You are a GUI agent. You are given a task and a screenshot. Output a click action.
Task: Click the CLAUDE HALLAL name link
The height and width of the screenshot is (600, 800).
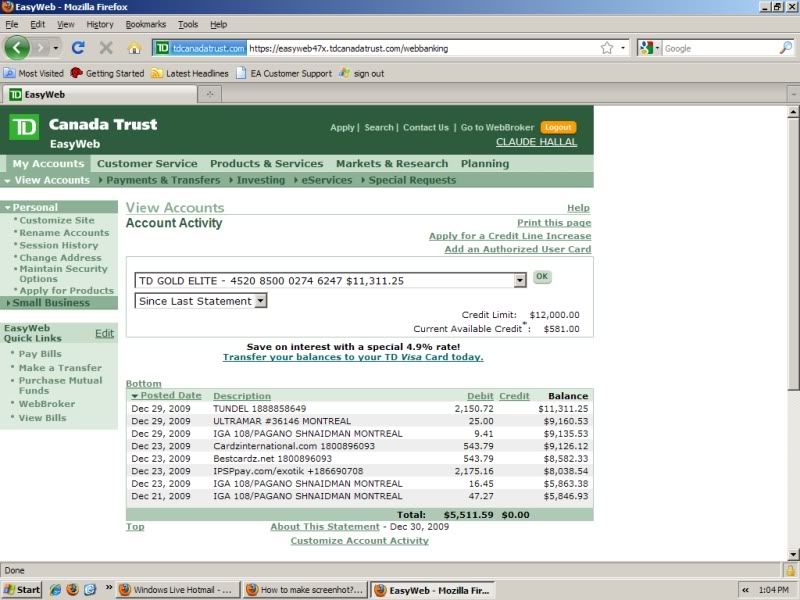(536, 142)
